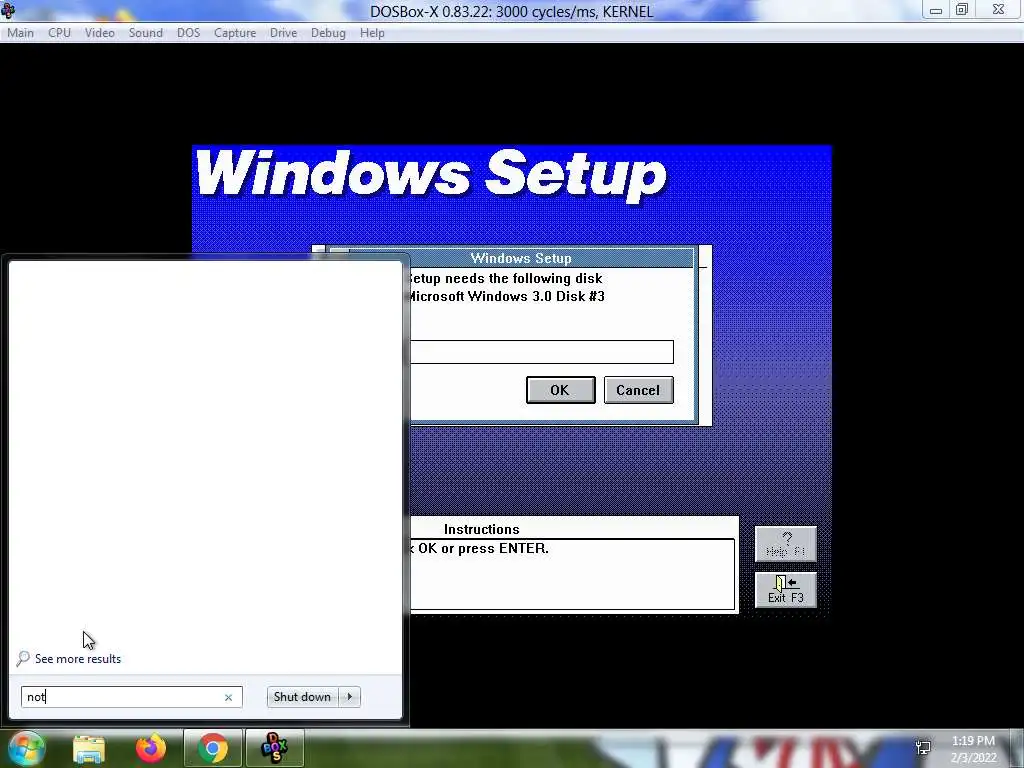
Task: Clear the search text with X
Action: click(x=229, y=697)
